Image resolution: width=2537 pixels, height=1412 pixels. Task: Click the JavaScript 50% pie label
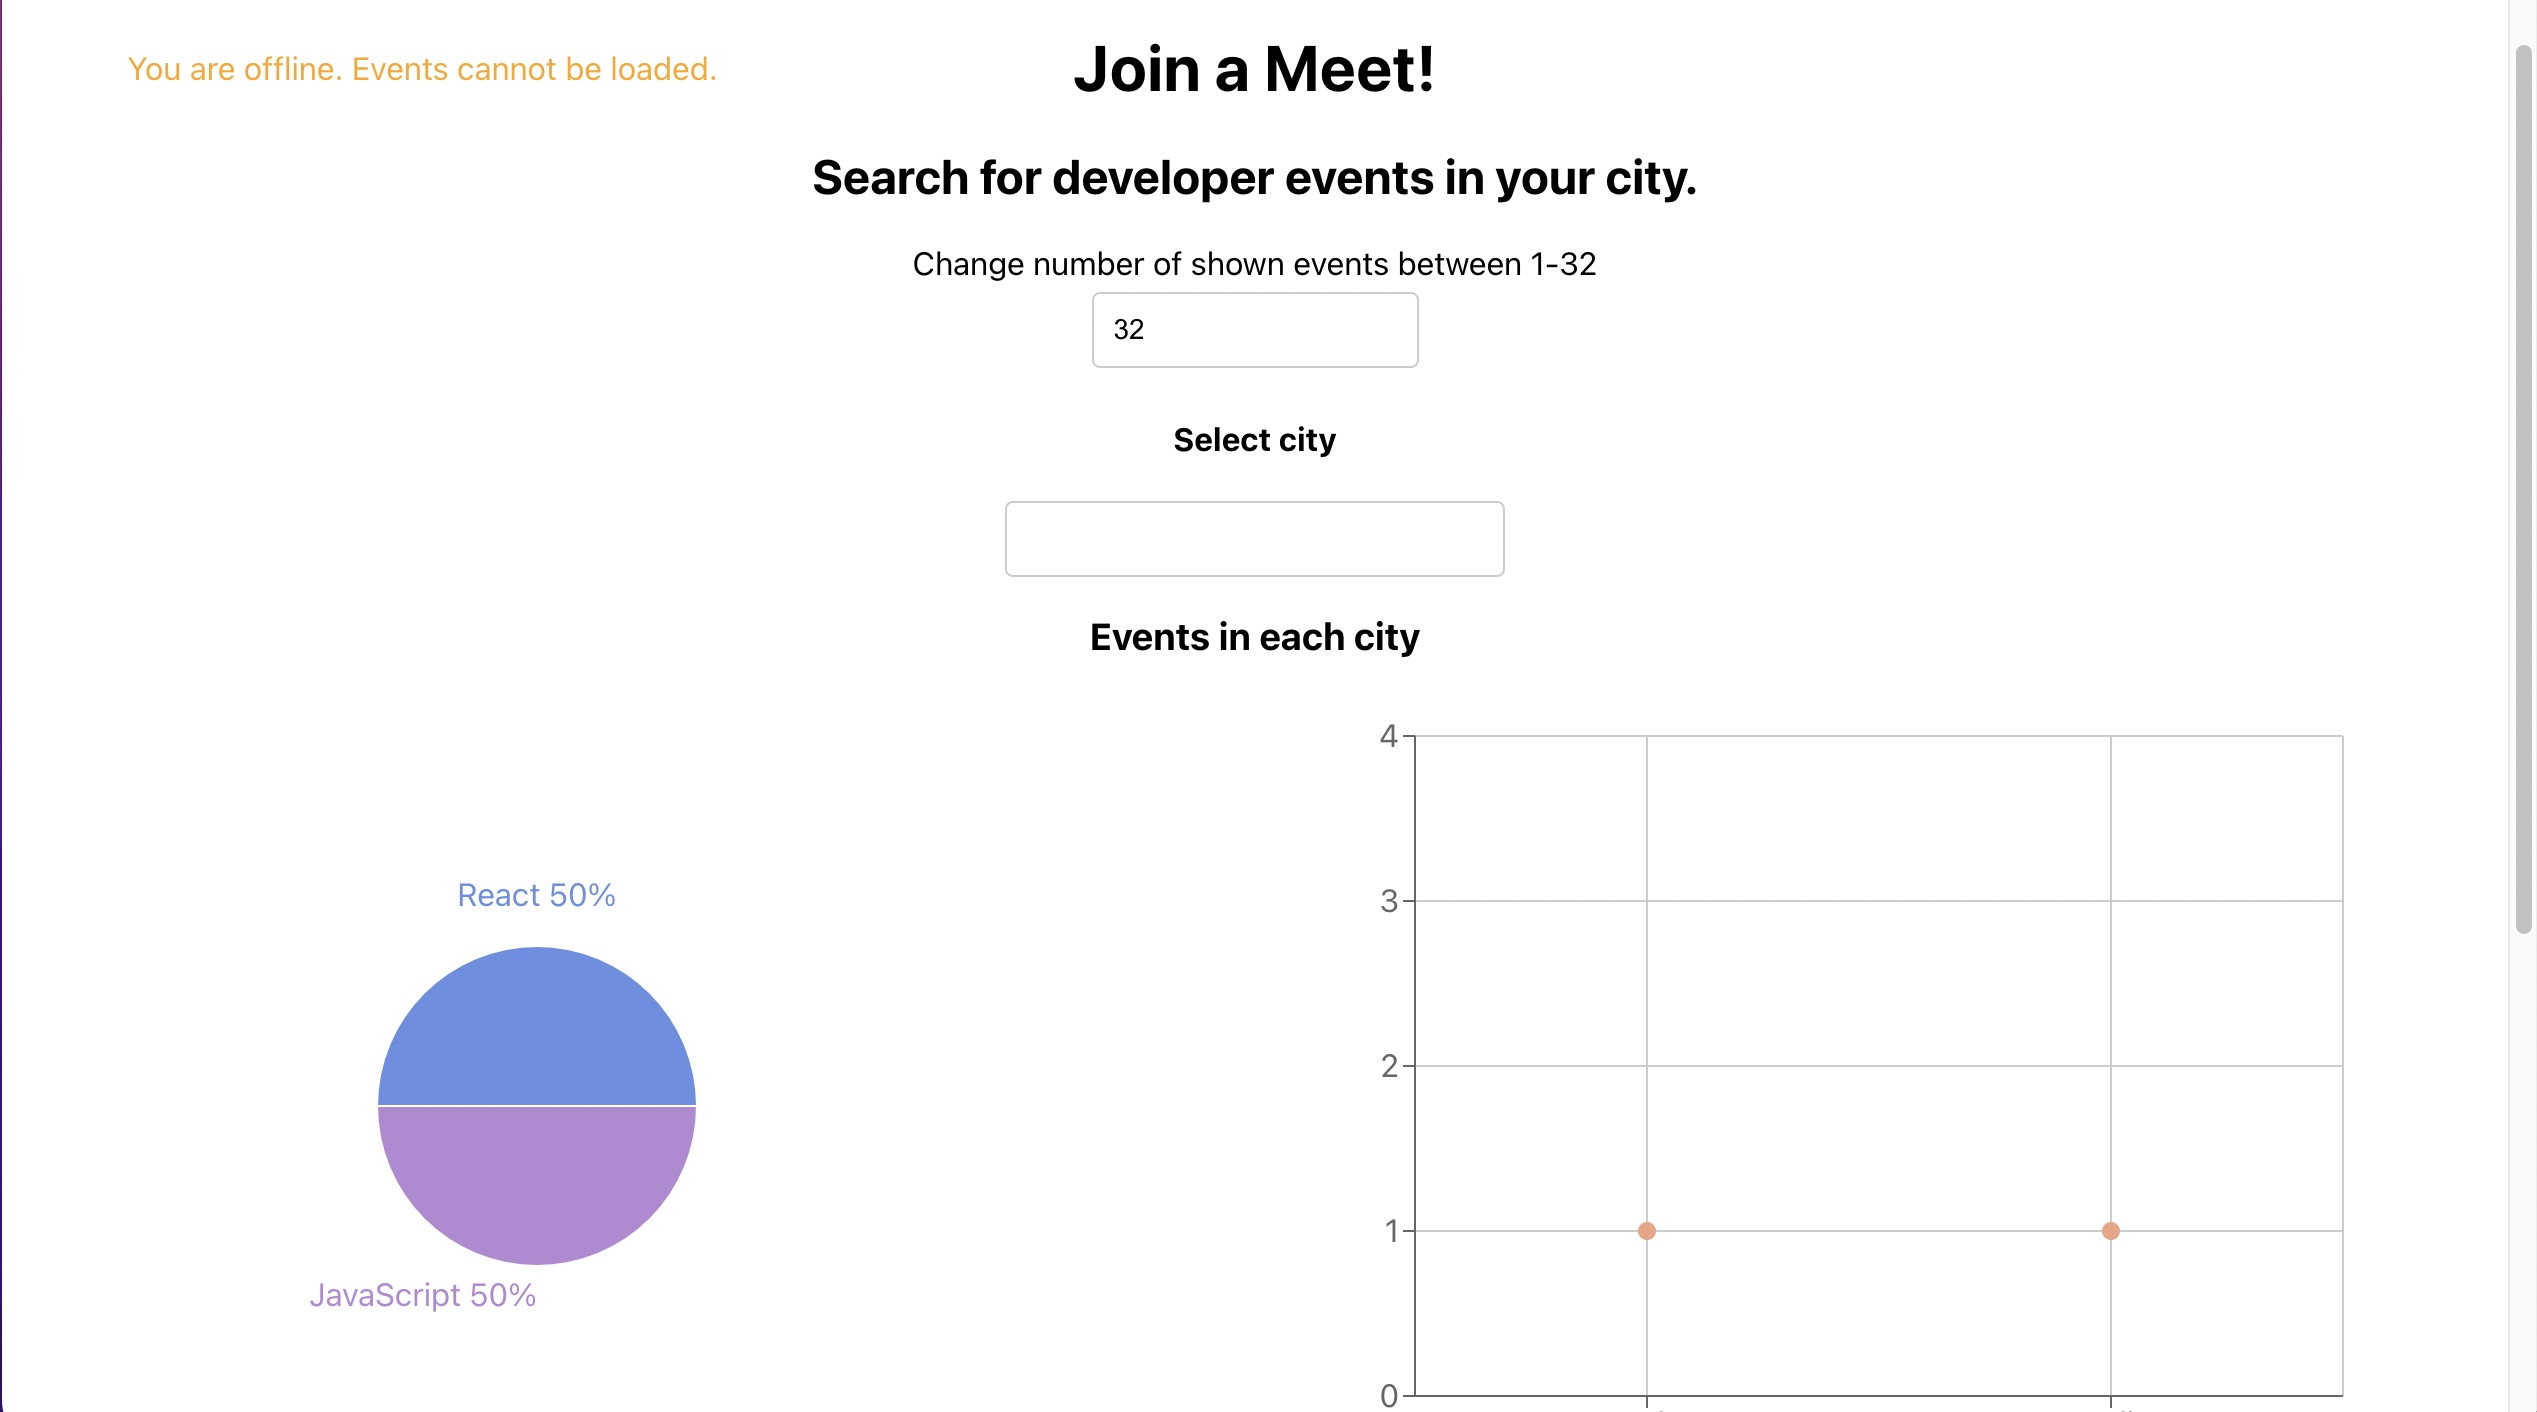click(423, 1295)
